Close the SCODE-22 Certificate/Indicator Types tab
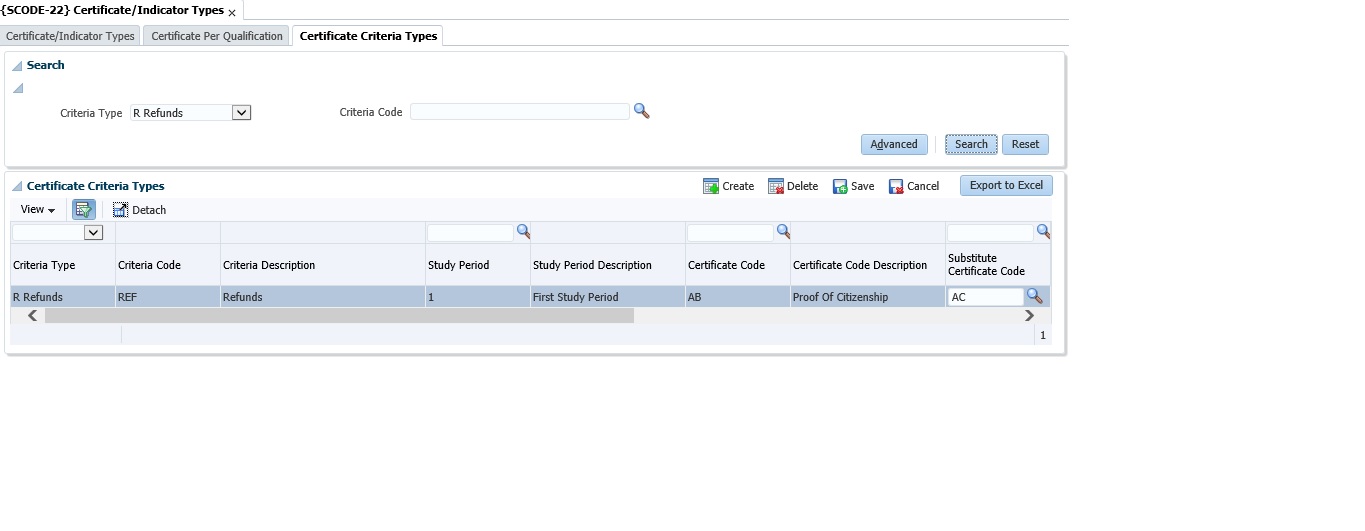This screenshot has width=1365, height=531. (x=232, y=13)
